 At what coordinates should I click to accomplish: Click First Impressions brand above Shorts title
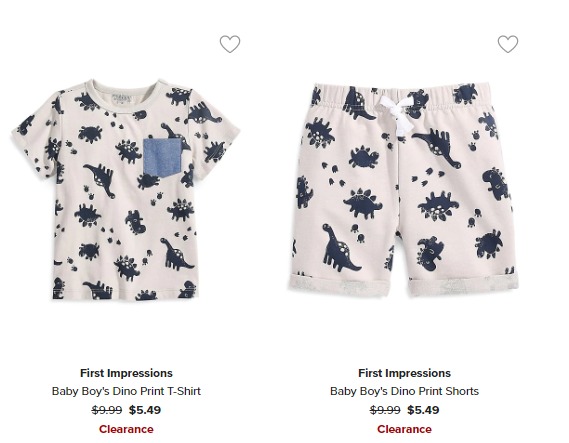coord(404,373)
